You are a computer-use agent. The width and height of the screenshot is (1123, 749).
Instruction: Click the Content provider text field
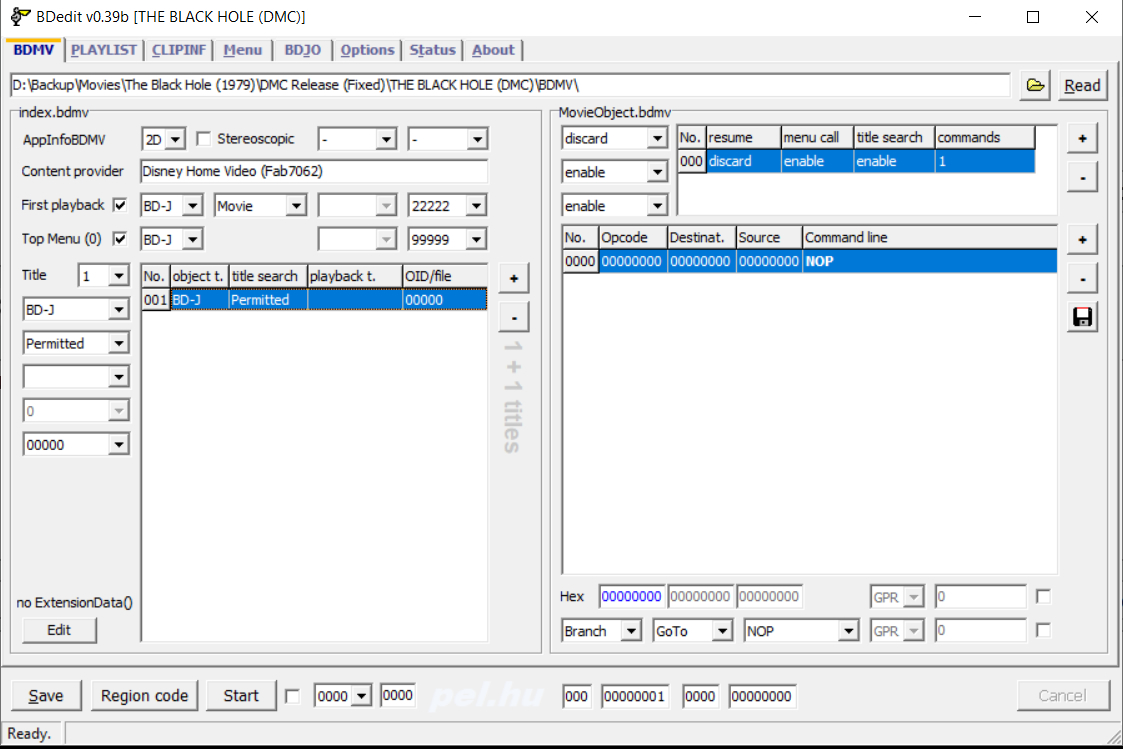pyautogui.click(x=313, y=172)
